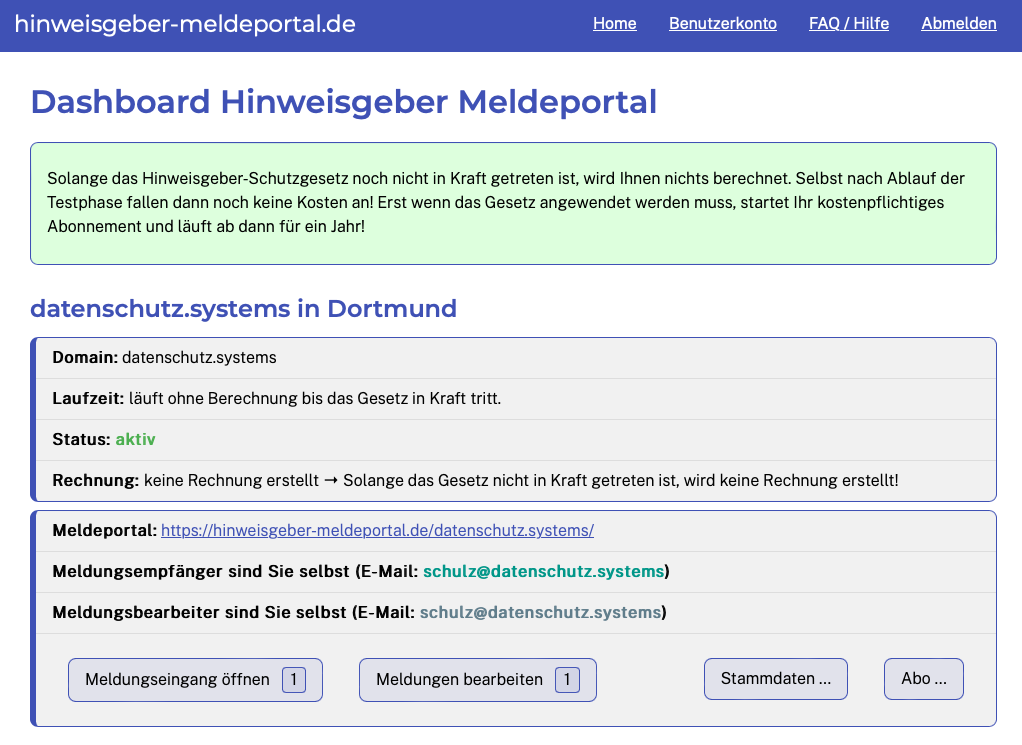Click the green Meldungsempfänger email address
The image size is (1022, 745).
pyautogui.click(x=543, y=572)
